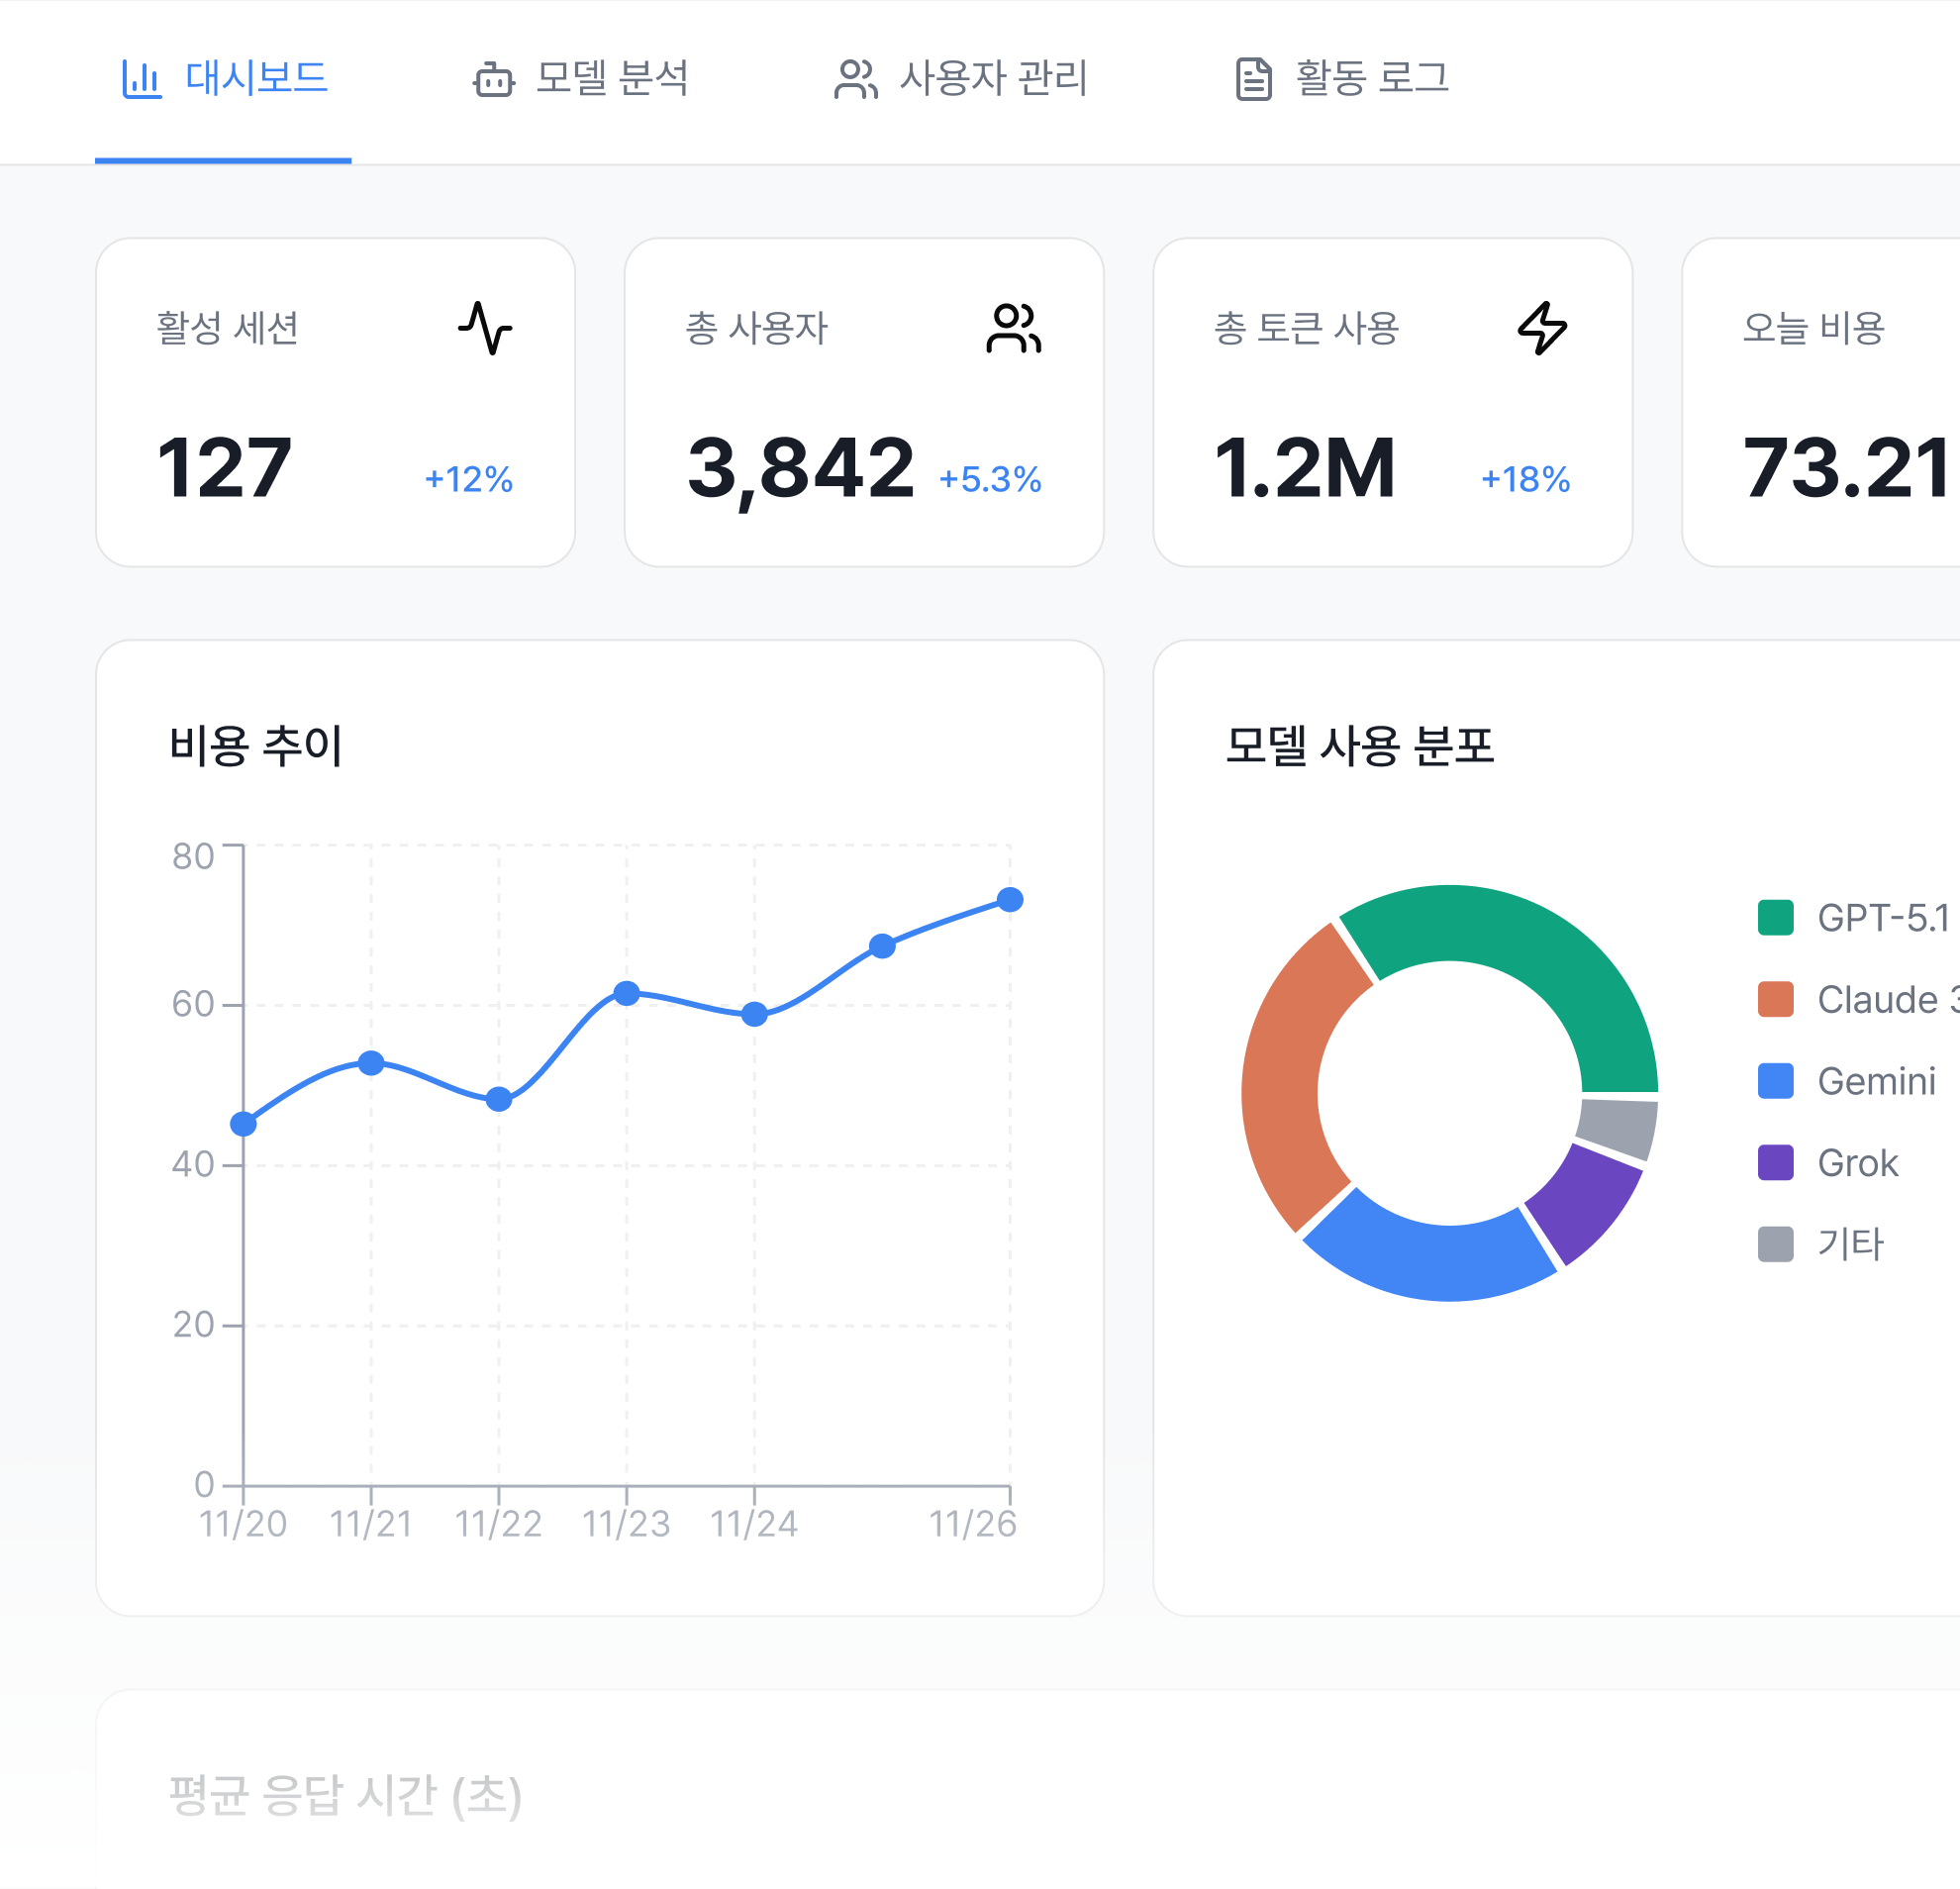Click the users icon for 사용자 관리
The height and width of the screenshot is (1889, 1960).
[x=855, y=80]
